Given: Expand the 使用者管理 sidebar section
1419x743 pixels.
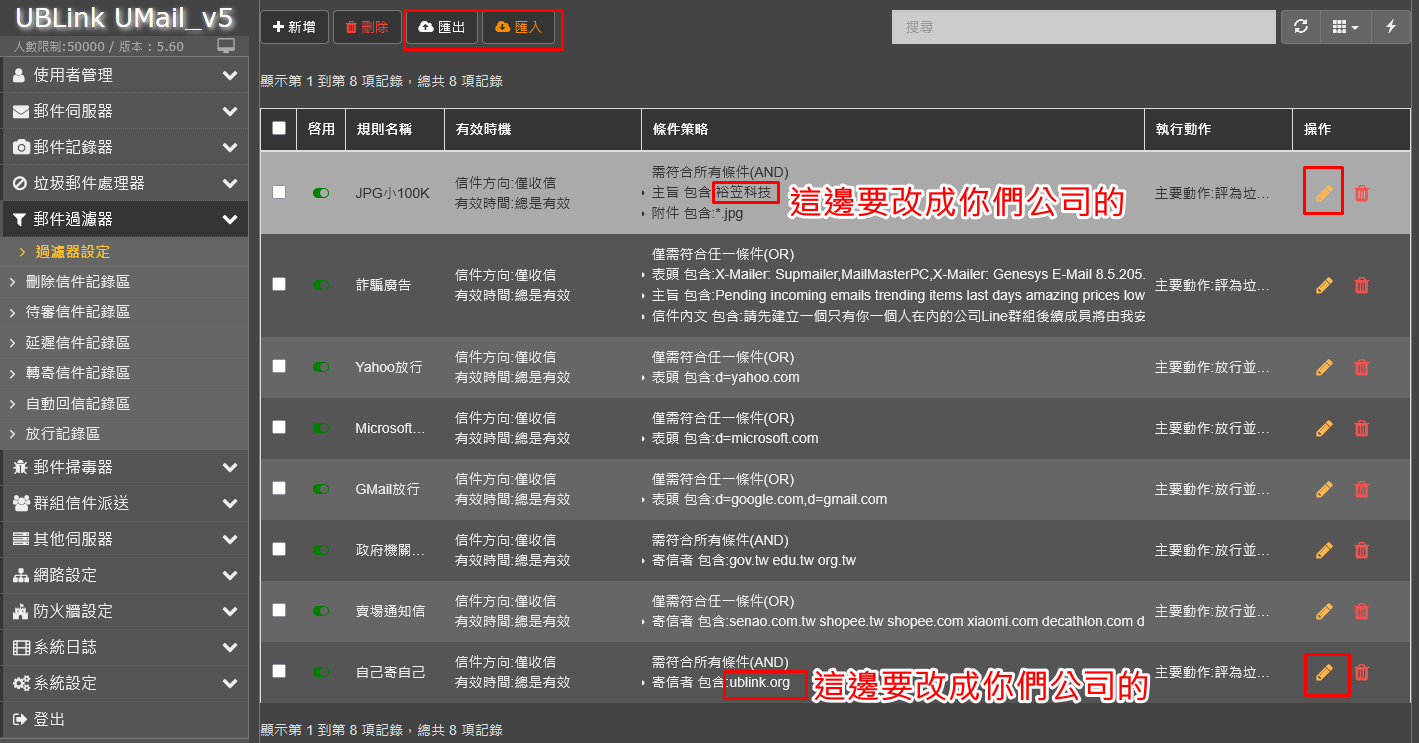Looking at the screenshot, I should (x=124, y=75).
